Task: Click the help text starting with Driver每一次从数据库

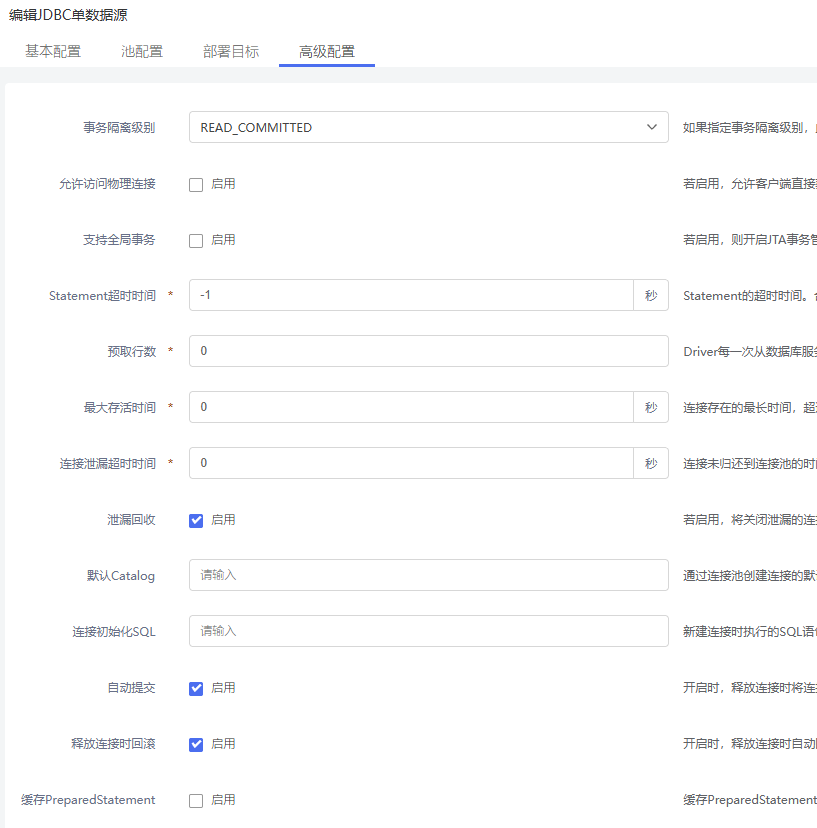Action: 749,352
